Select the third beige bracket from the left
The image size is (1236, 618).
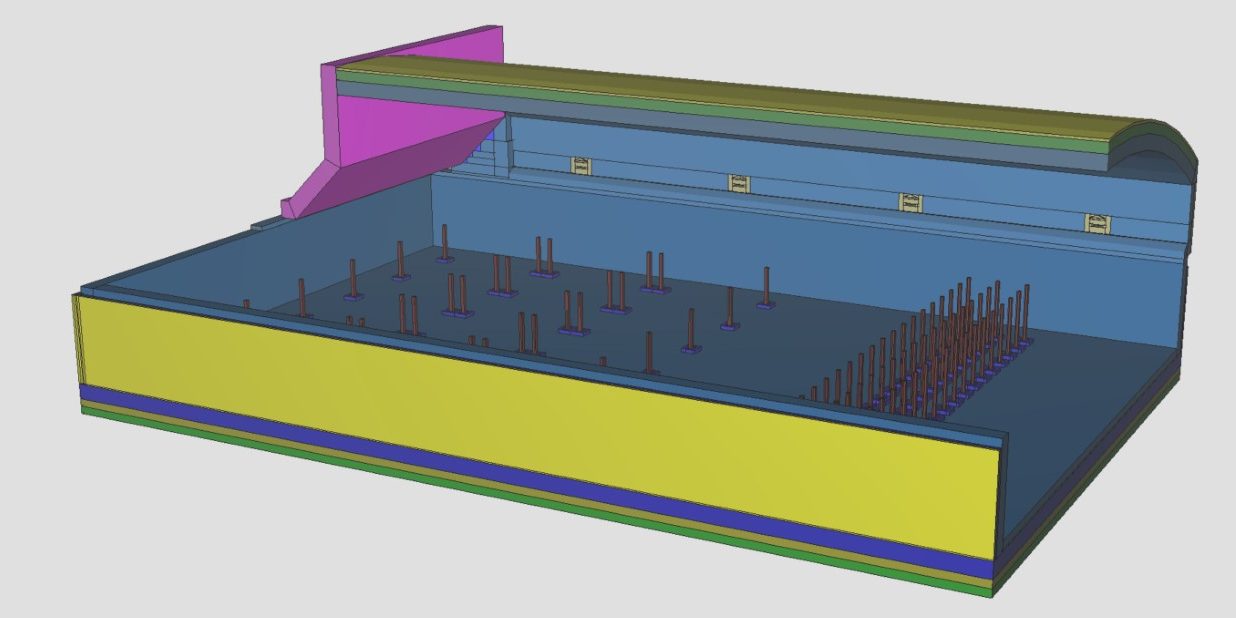pyautogui.click(x=910, y=202)
